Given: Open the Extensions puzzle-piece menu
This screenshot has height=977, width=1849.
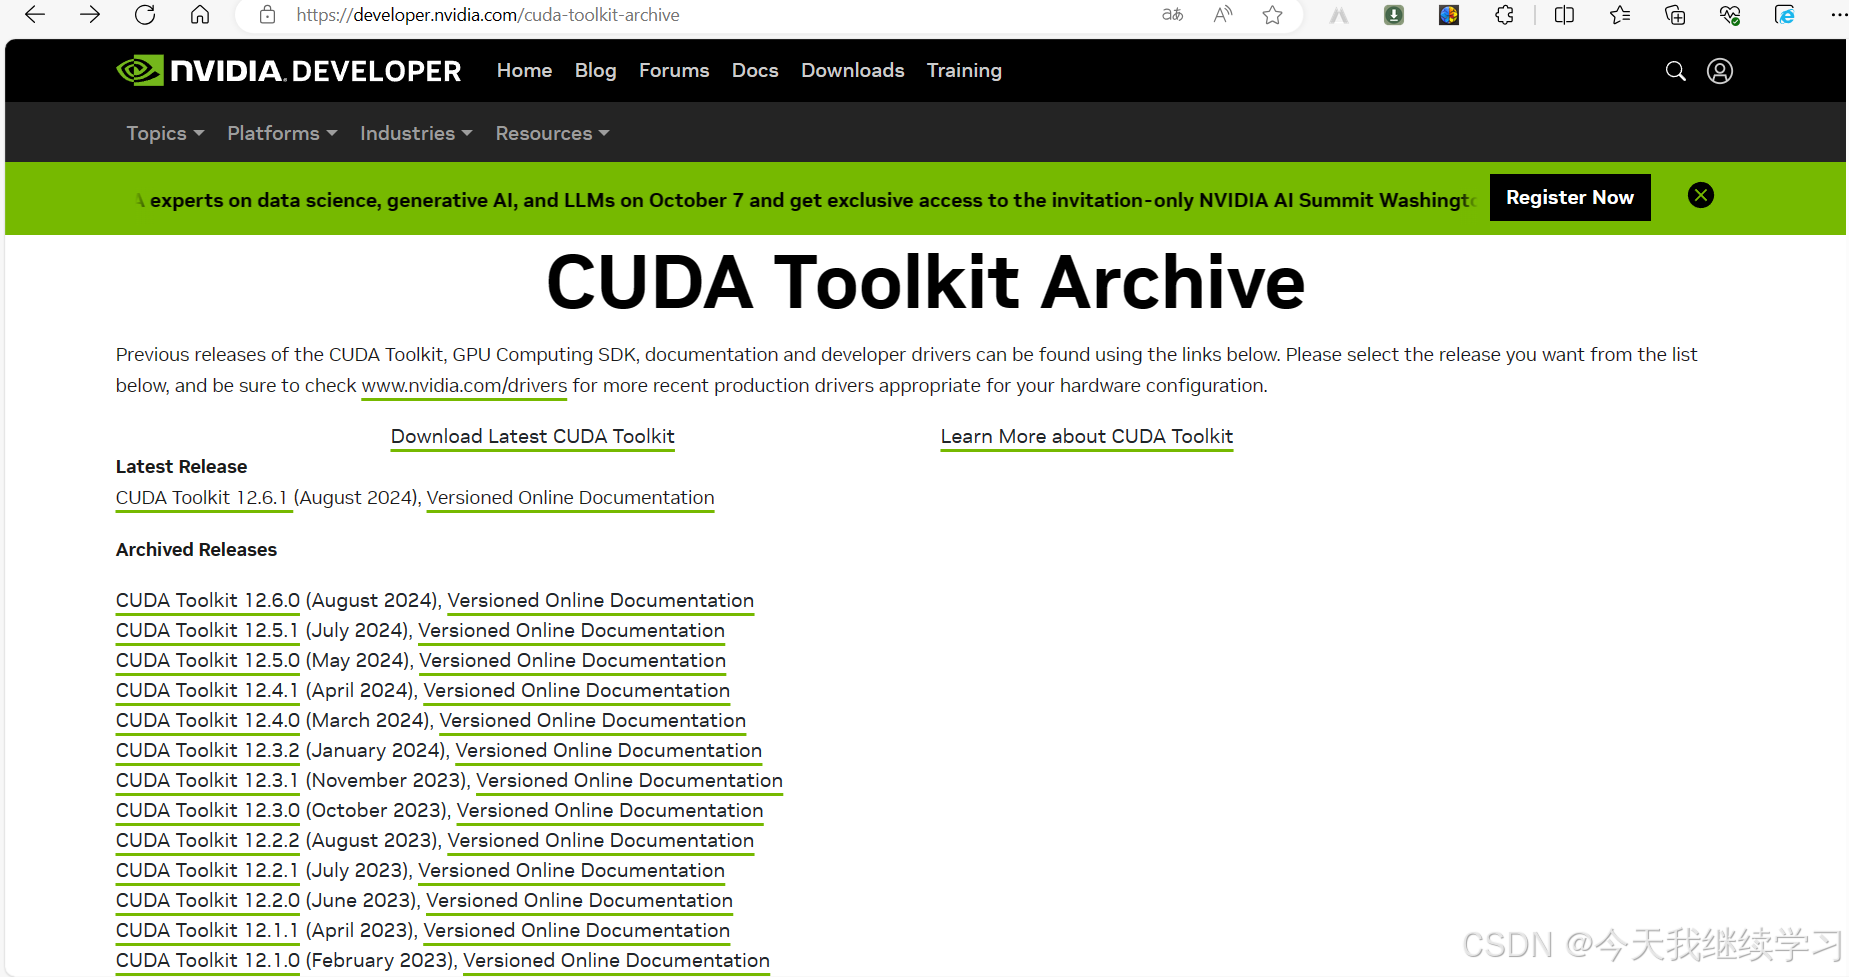Looking at the screenshot, I should click(1504, 15).
